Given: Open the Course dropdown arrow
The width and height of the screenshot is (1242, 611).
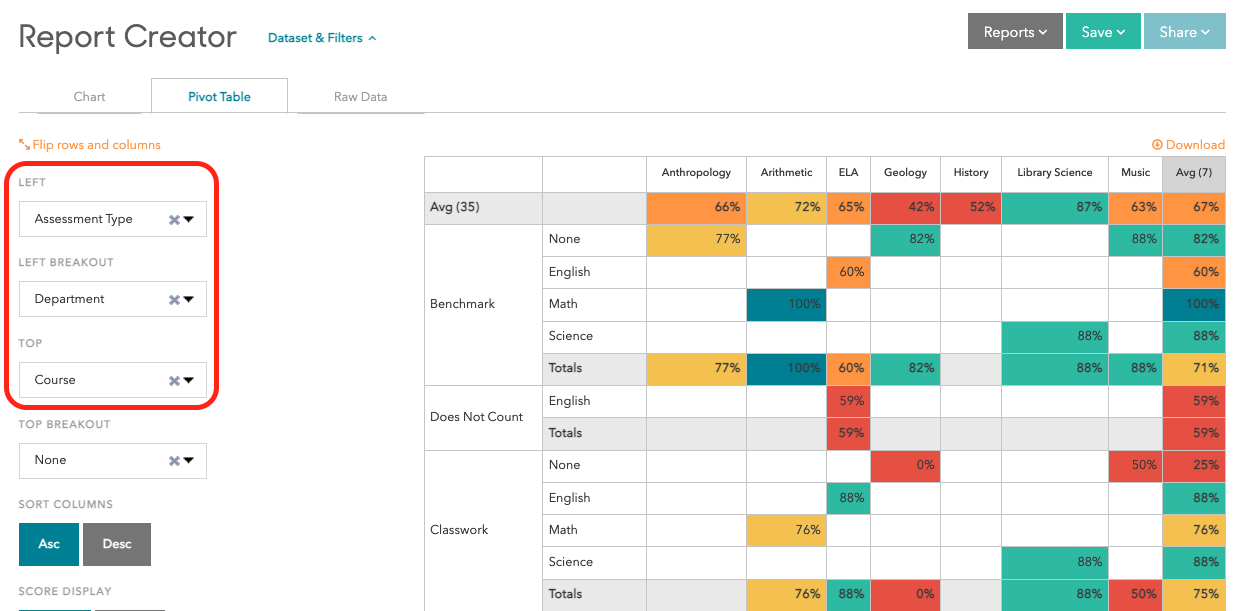Looking at the screenshot, I should tap(188, 380).
